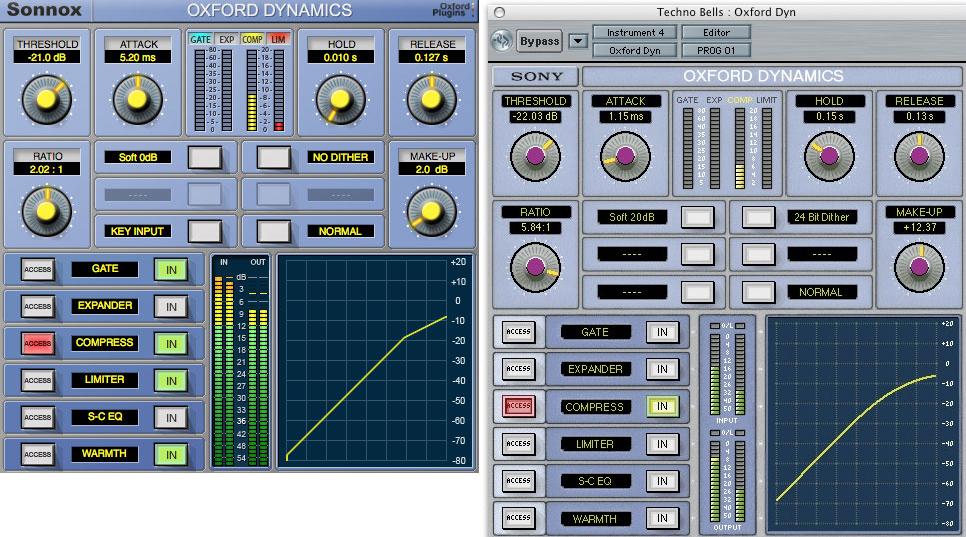The width and height of the screenshot is (966, 537).
Task: Click the Soft 0dB button in Sonnox
Action: click(205, 157)
